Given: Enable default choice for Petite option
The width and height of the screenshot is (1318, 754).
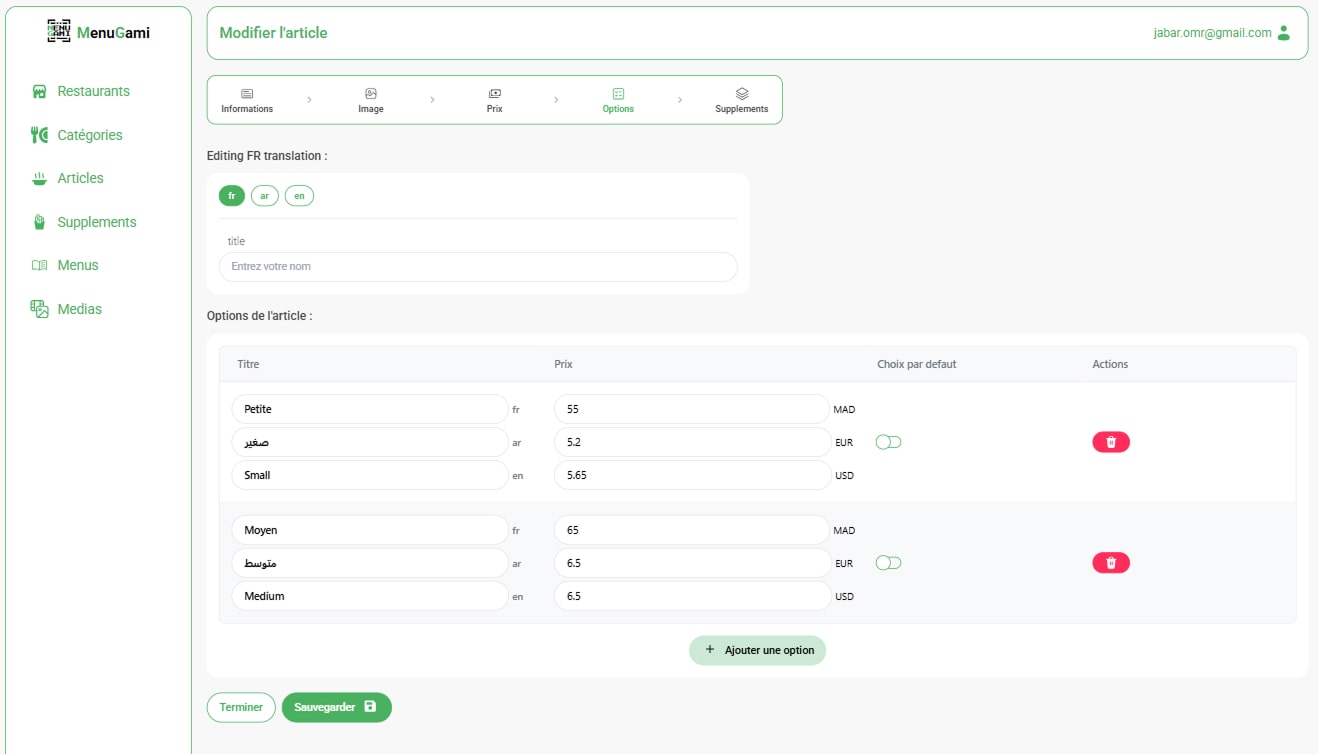Looking at the screenshot, I should (888, 442).
